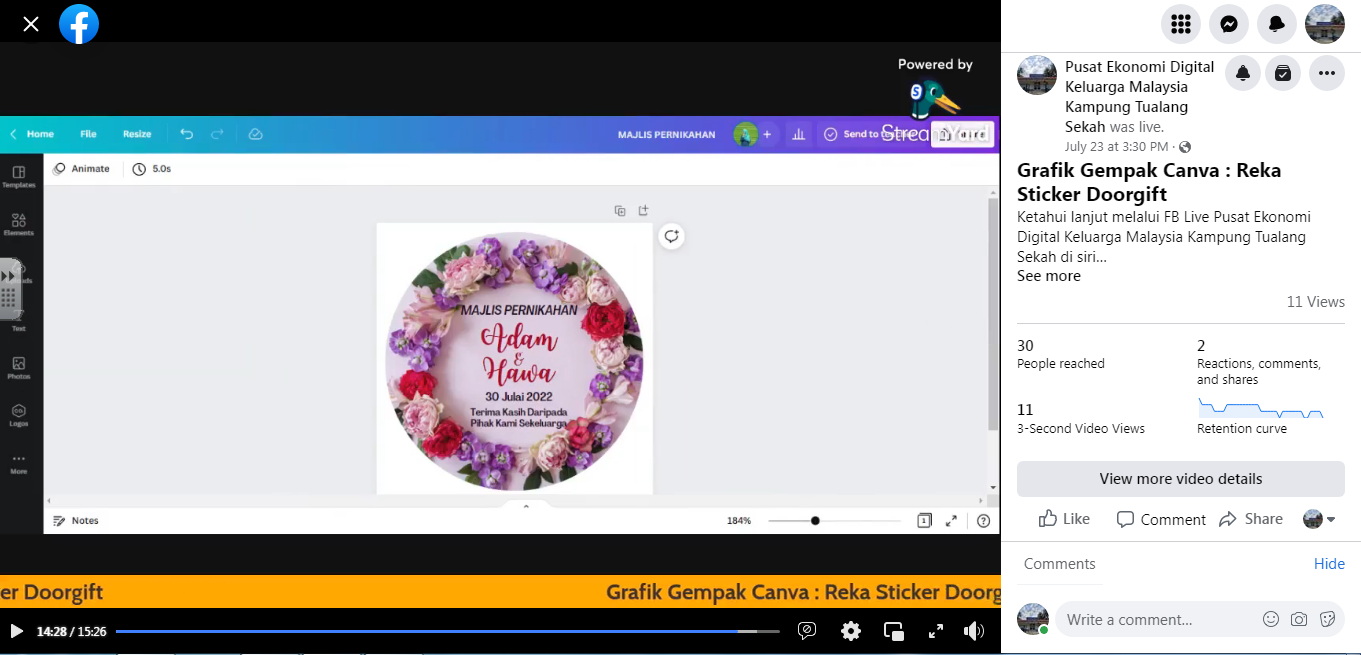This screenshot has height=655, width=1361.
Task: Click the save video icon on post
Action: click(1283, 73)
